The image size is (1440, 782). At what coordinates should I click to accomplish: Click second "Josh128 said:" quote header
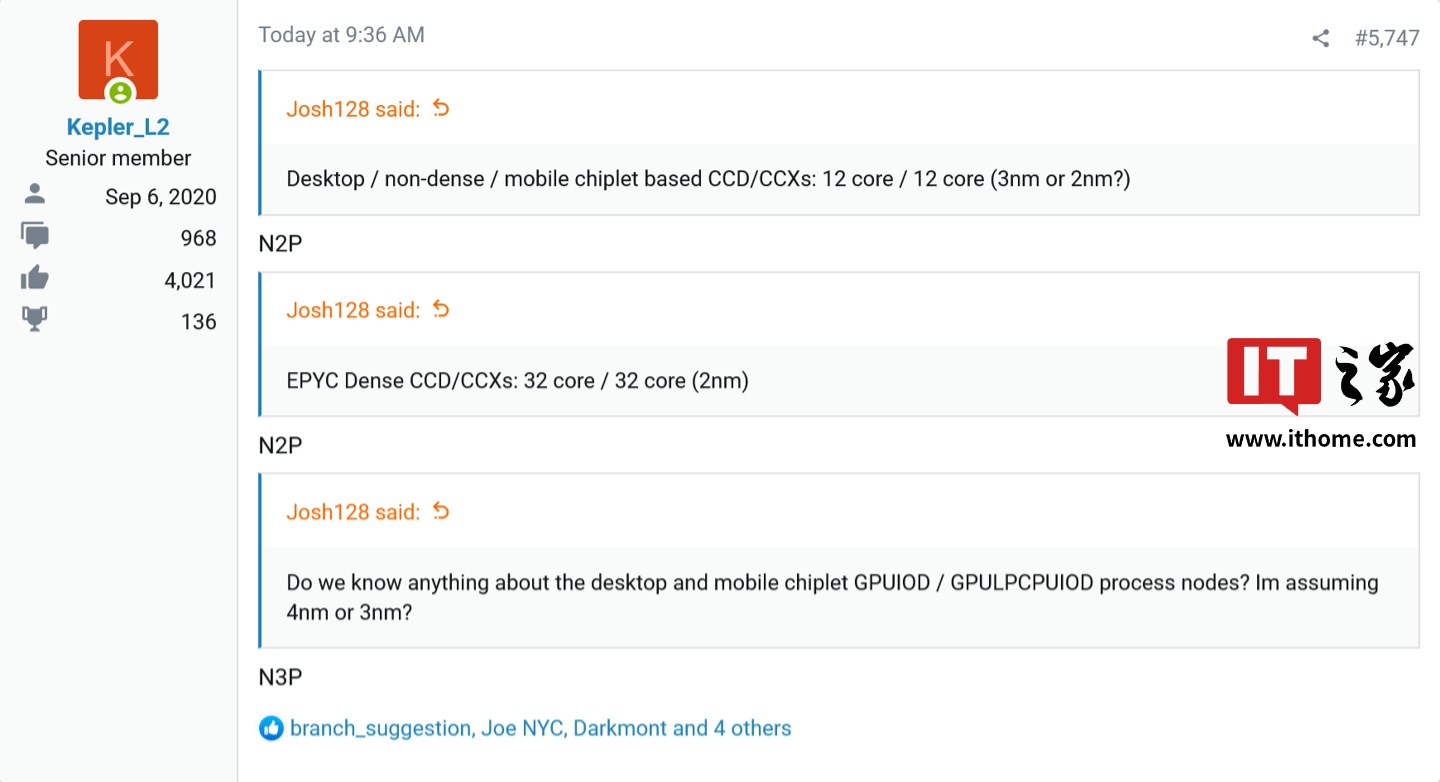click(353, 310)
